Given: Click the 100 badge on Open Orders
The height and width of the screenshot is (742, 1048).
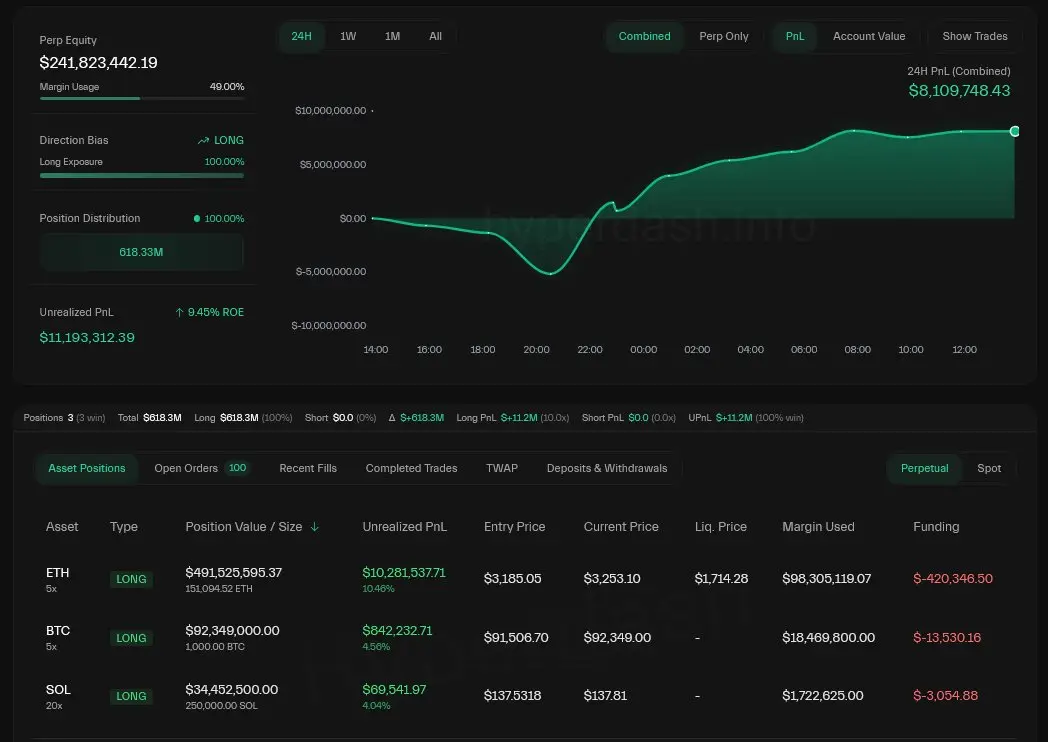Looking at the screenshot, I should point(237,468).
